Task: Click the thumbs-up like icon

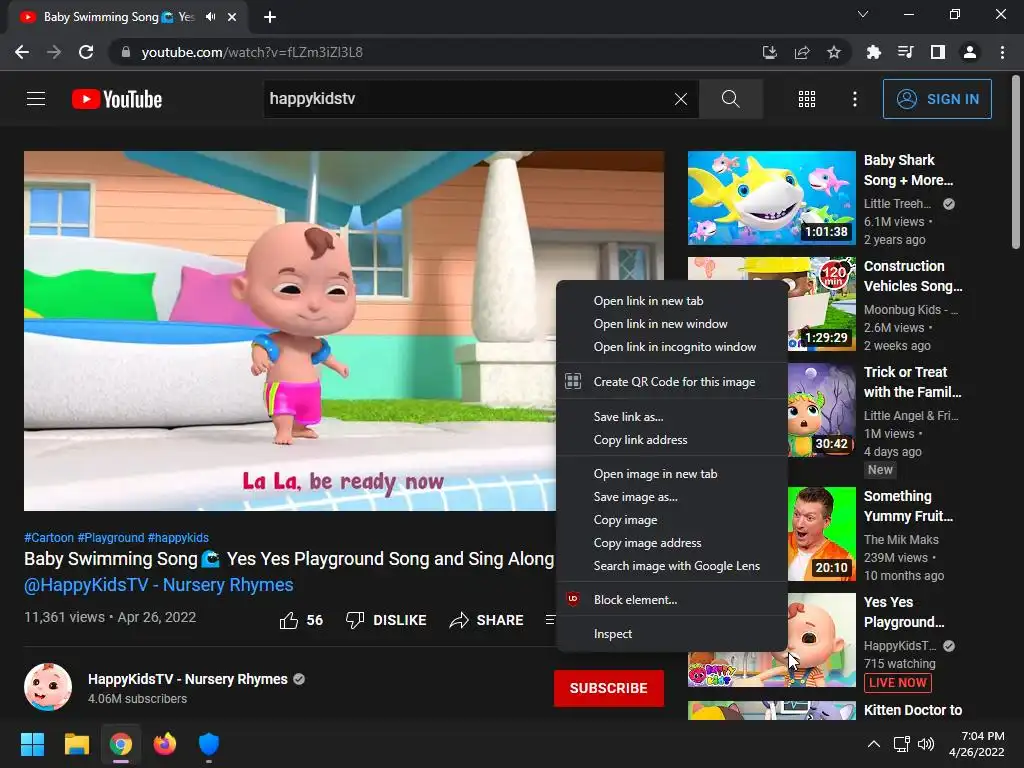Action: tap(289, 620)
